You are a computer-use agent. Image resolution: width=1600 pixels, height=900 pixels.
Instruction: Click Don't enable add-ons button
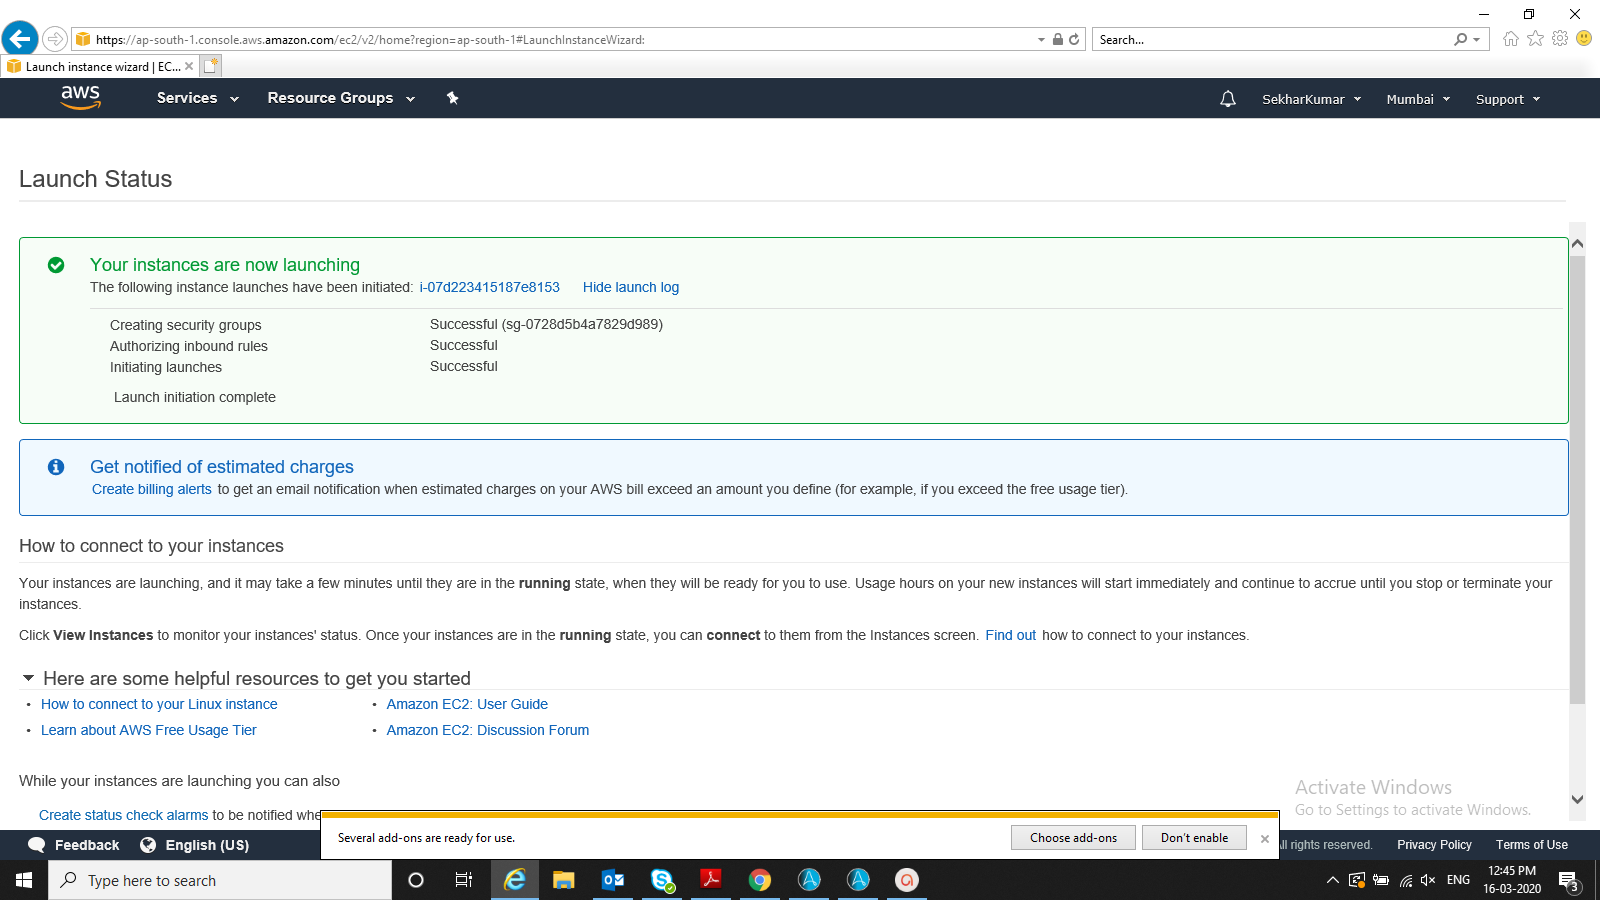pos(1194,838)
